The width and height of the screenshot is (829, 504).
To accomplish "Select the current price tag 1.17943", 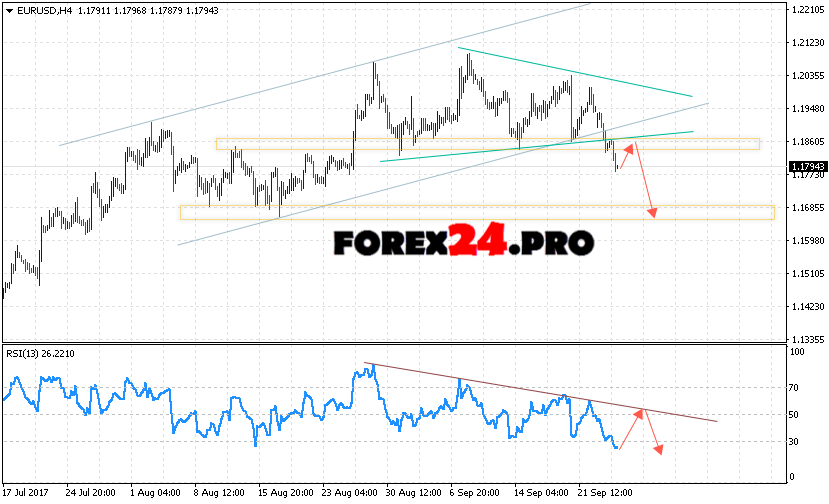I will (806, 166).
